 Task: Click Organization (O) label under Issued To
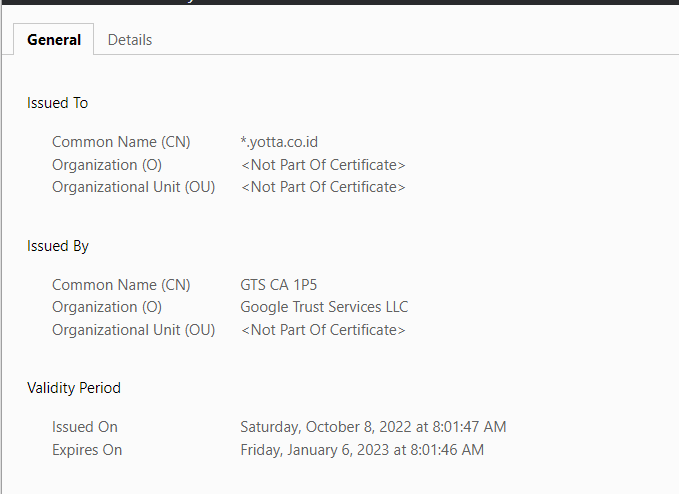point(107,165)
